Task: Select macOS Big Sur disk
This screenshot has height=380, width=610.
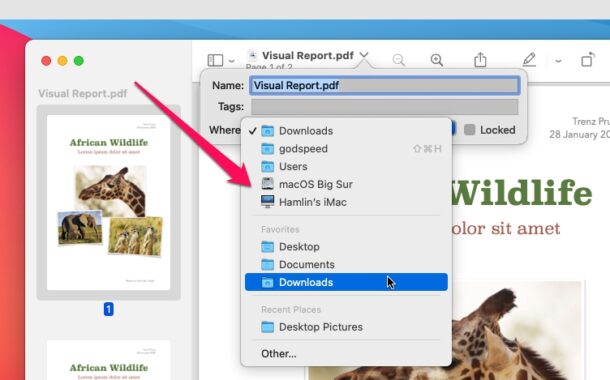Action: tap(346, 184)
